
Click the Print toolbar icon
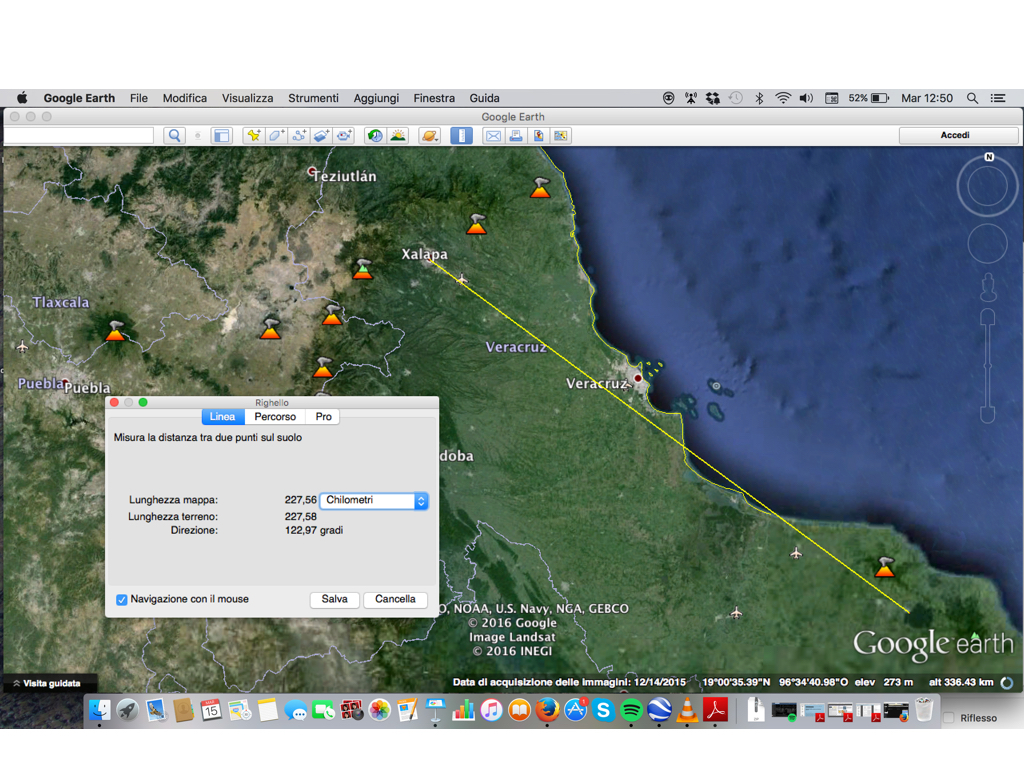515,135
